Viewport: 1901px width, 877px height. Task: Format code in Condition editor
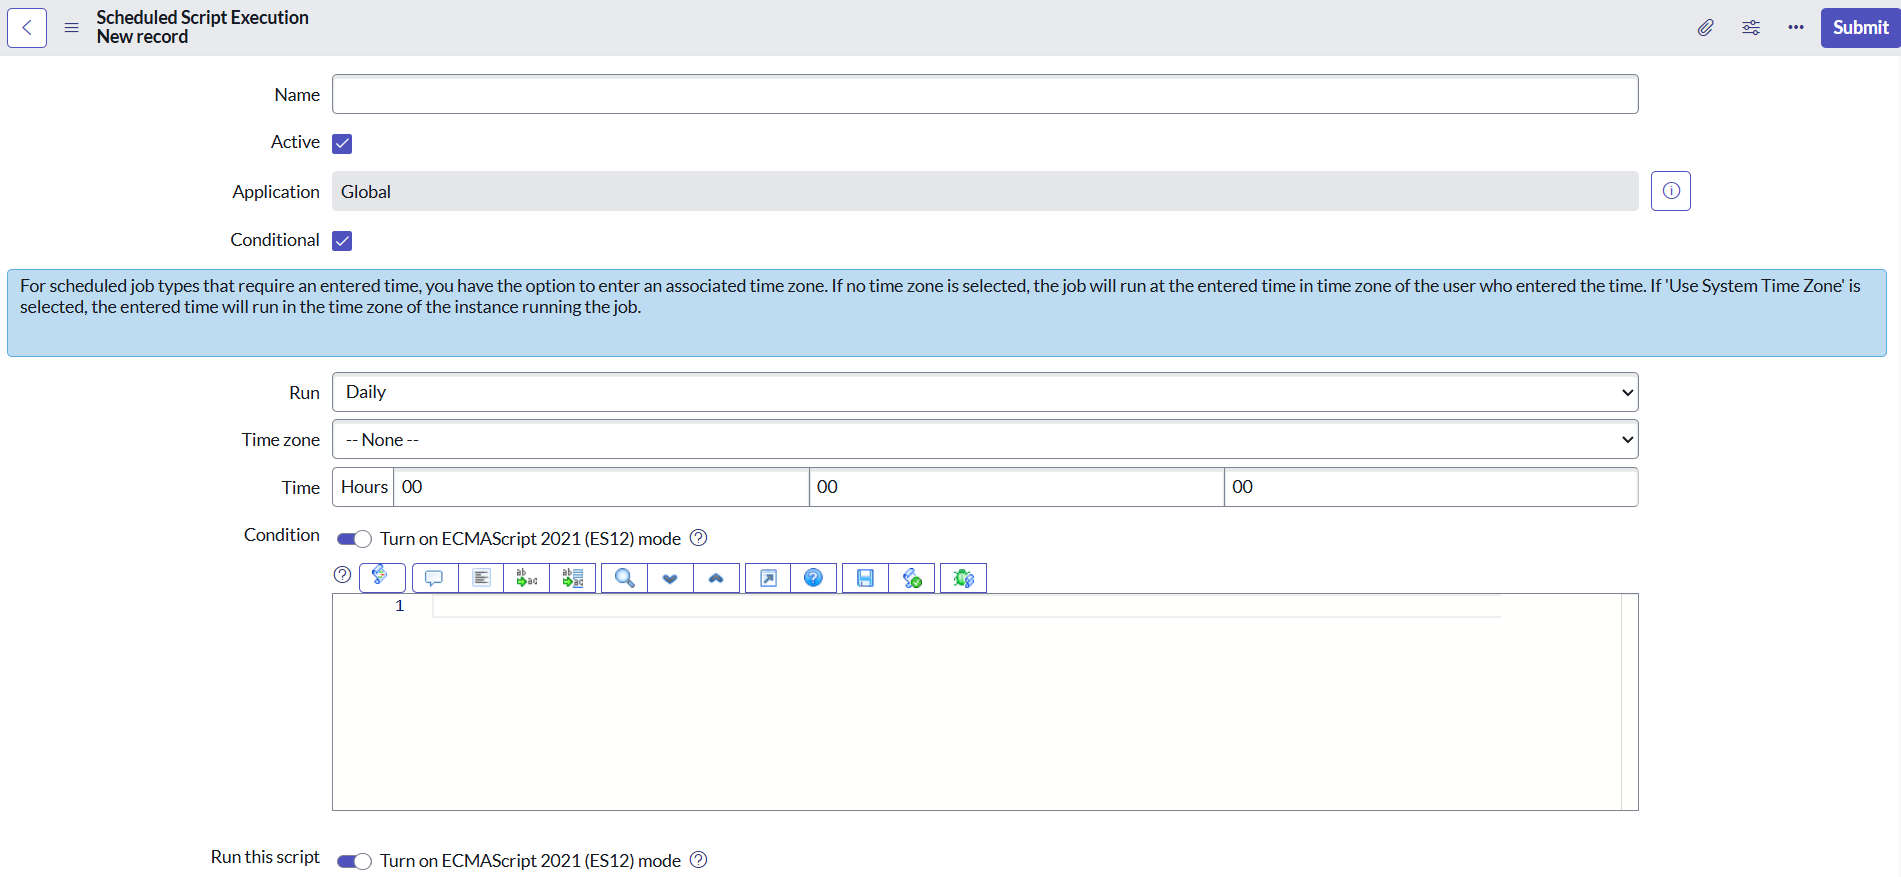click(x=481, y=578)
